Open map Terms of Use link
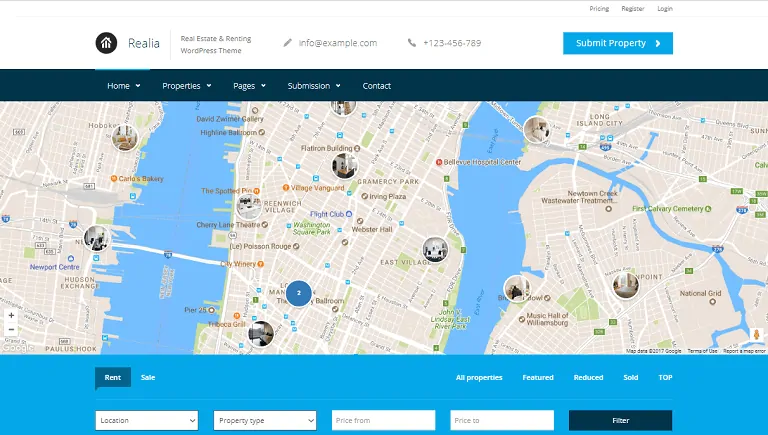The image size is (768, 435). click(702, 351)
